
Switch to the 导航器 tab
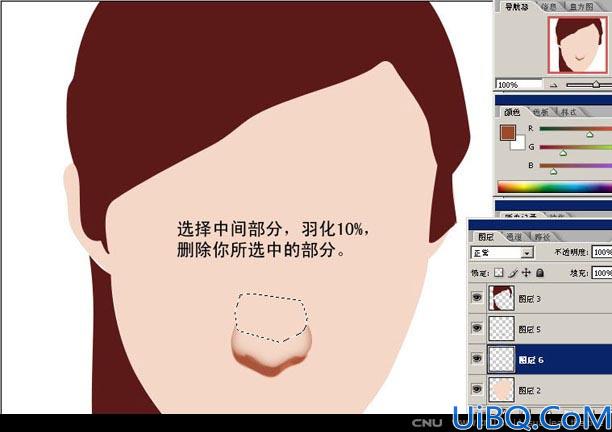click(516, 7)
